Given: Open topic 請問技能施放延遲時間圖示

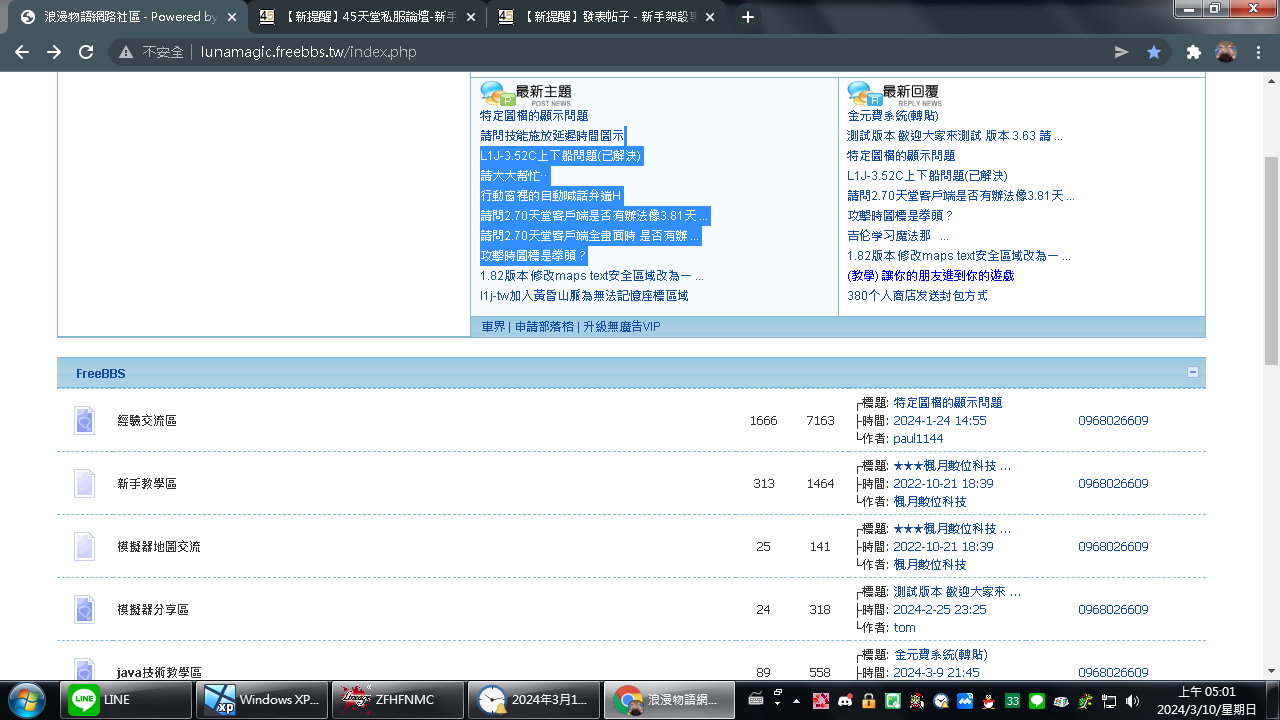Looking at the screenshot, I should point(552,136).
